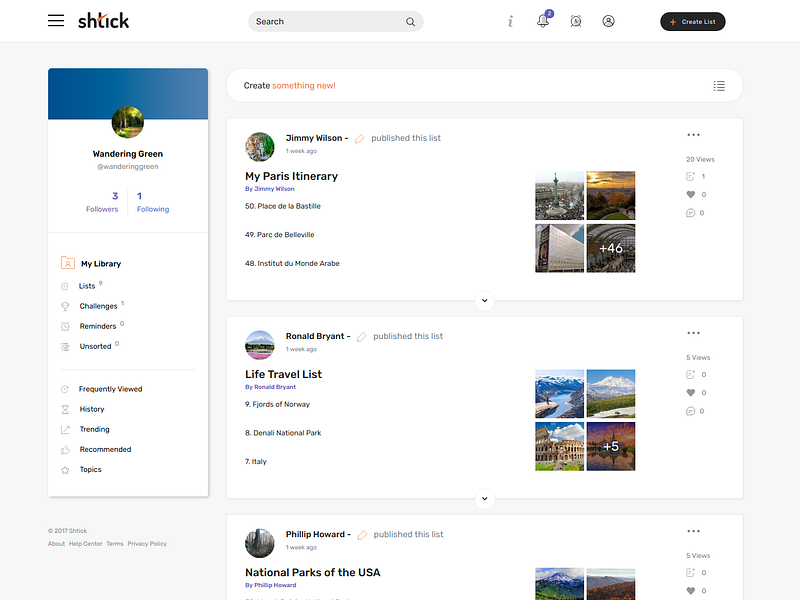The image size is (800, 600).
Task: Open notifications bell
Action: (543, 21)
